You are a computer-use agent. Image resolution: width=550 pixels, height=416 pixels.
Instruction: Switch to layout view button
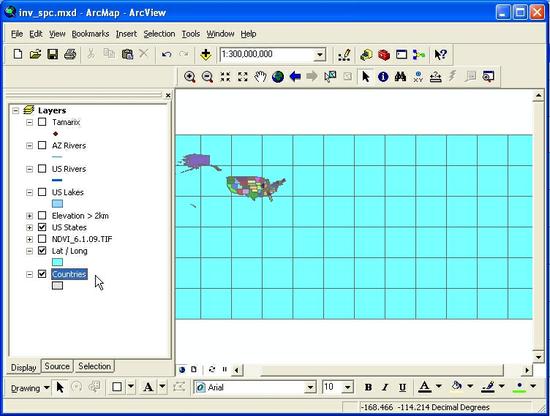pyautogui.click(x=194, y=369)
